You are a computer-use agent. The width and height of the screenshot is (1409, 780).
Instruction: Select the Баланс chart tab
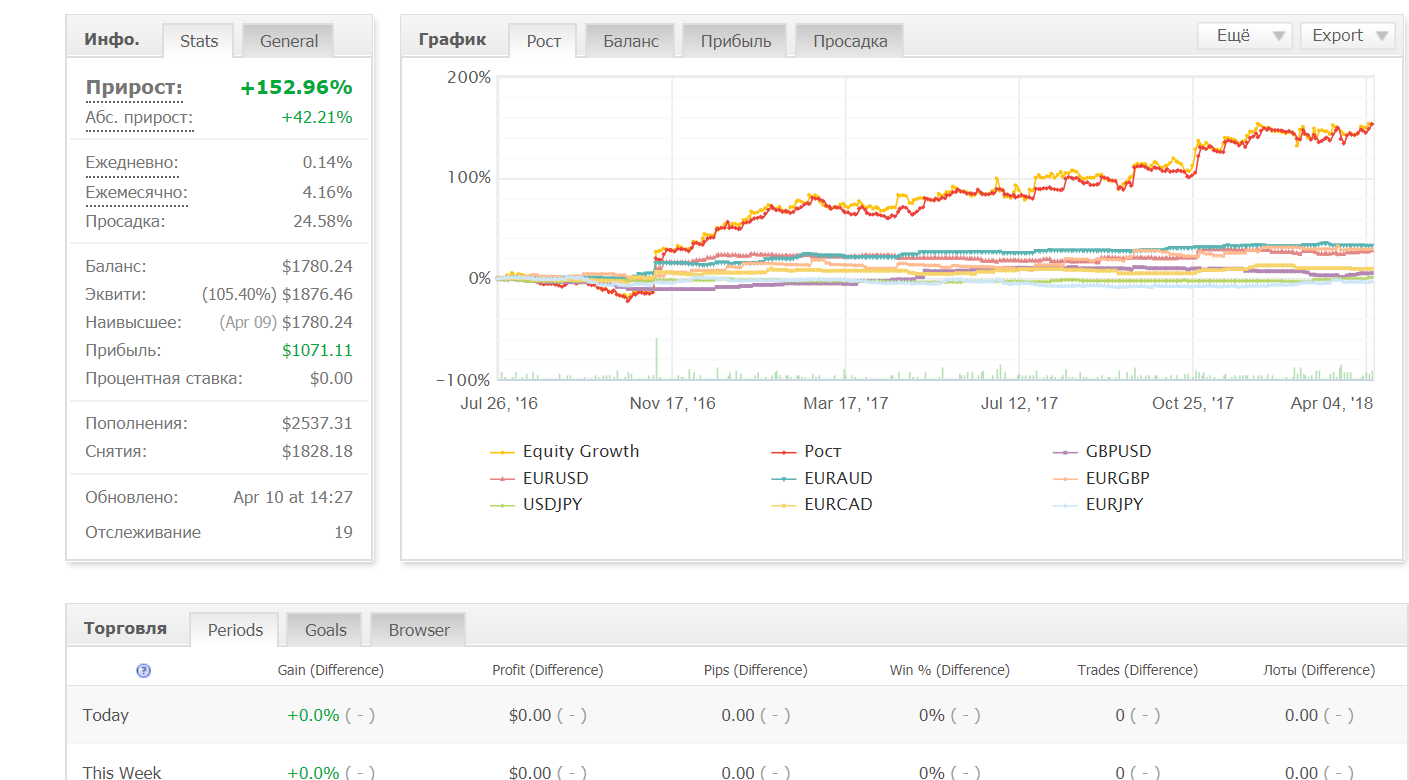(631, 41)
